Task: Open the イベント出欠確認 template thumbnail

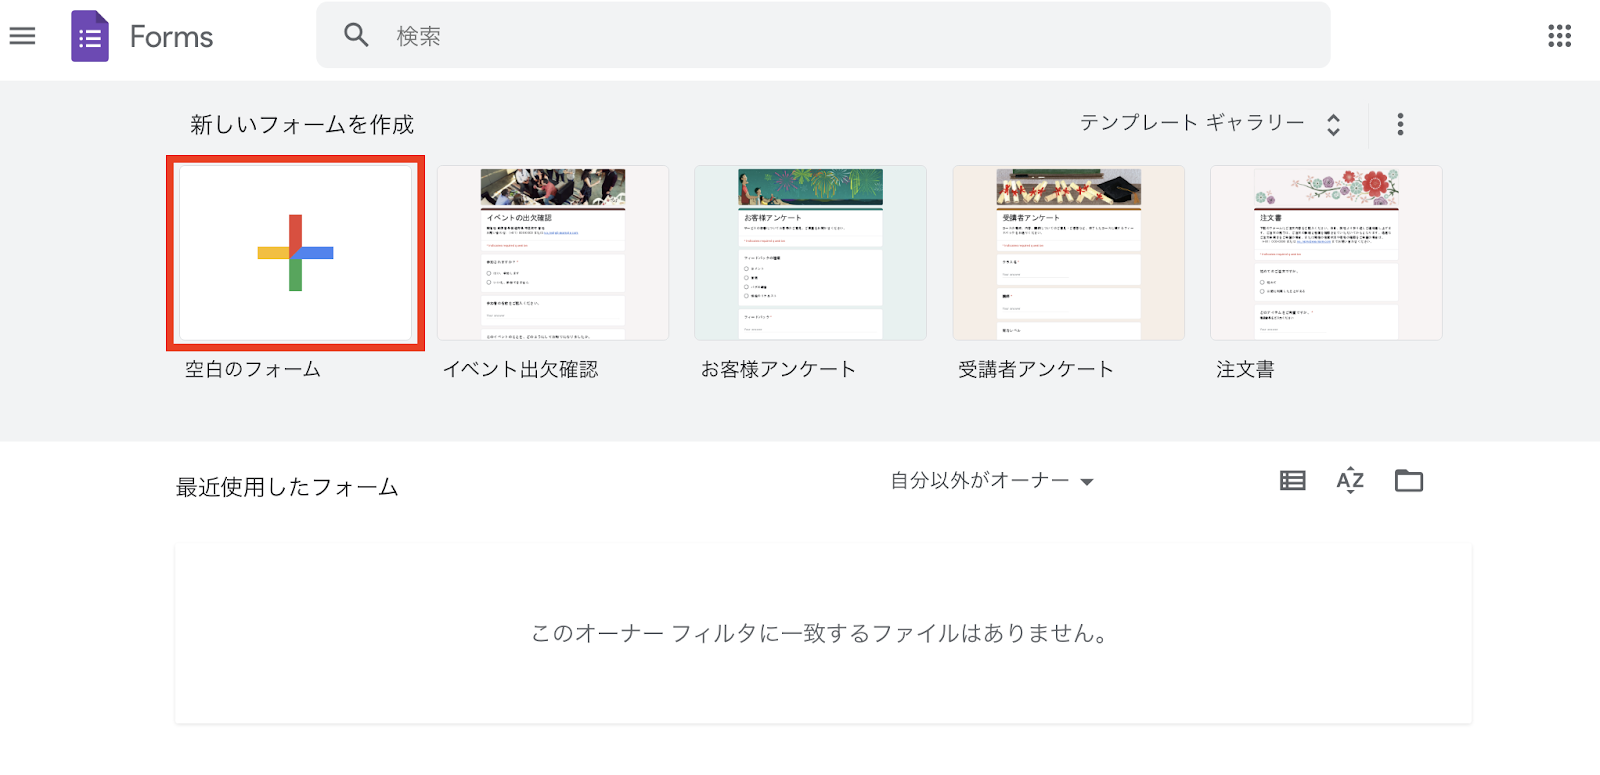Action: (553, 253)
